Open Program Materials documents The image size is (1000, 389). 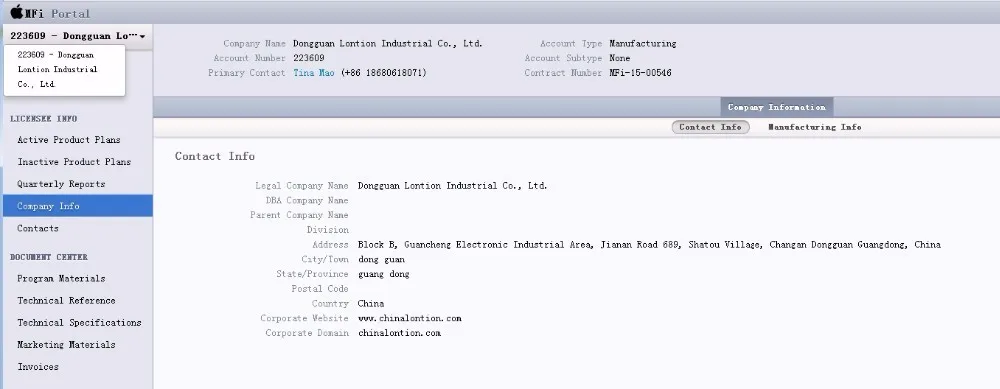(x=61, y=279)
